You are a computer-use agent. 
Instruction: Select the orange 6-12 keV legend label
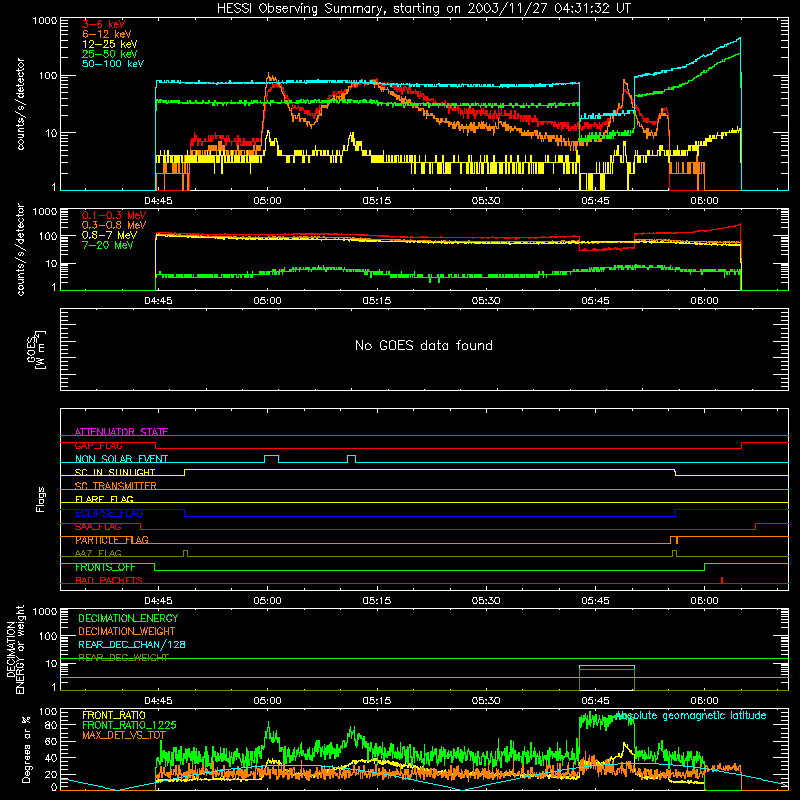[x=106, y=34]
